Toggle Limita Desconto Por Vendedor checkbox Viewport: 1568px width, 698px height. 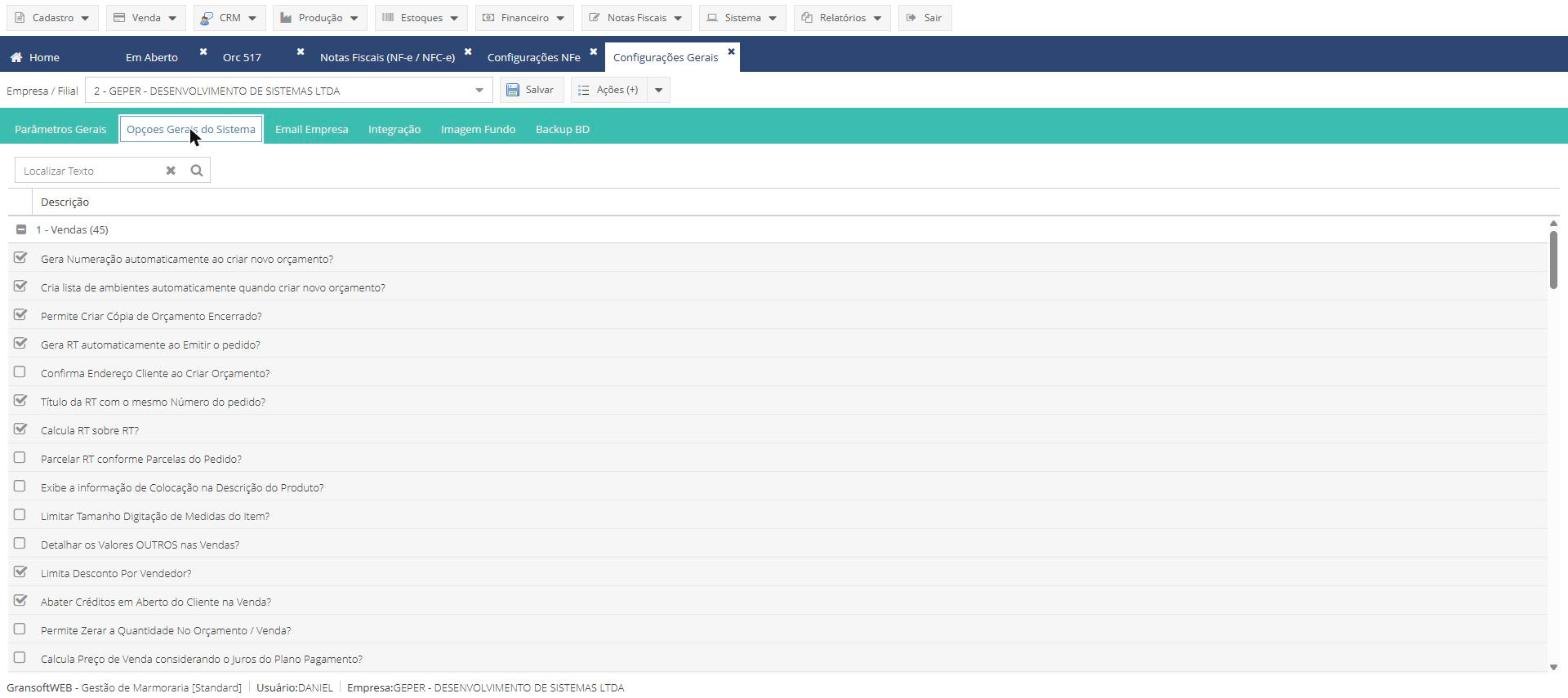[x=20, y=573]
